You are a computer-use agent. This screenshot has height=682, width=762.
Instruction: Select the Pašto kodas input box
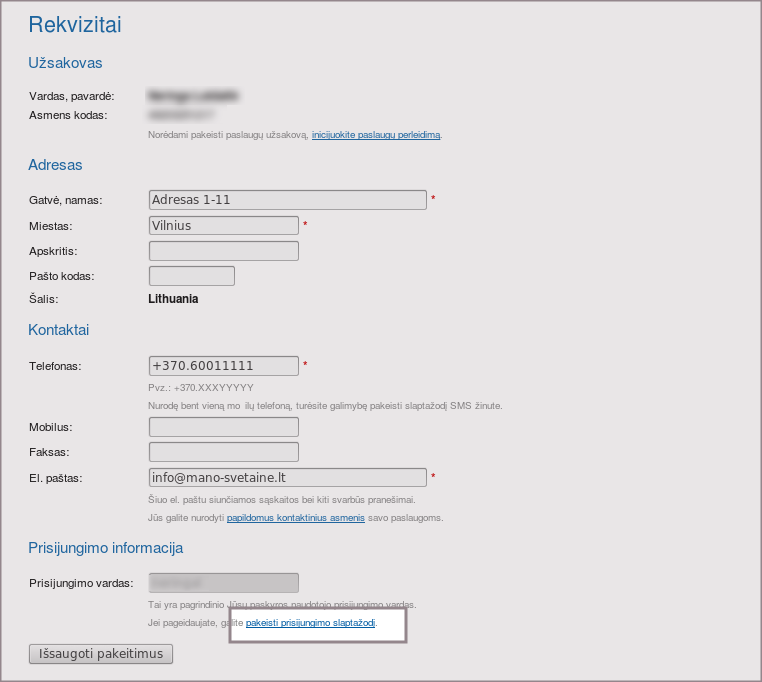tap(191, 276)
